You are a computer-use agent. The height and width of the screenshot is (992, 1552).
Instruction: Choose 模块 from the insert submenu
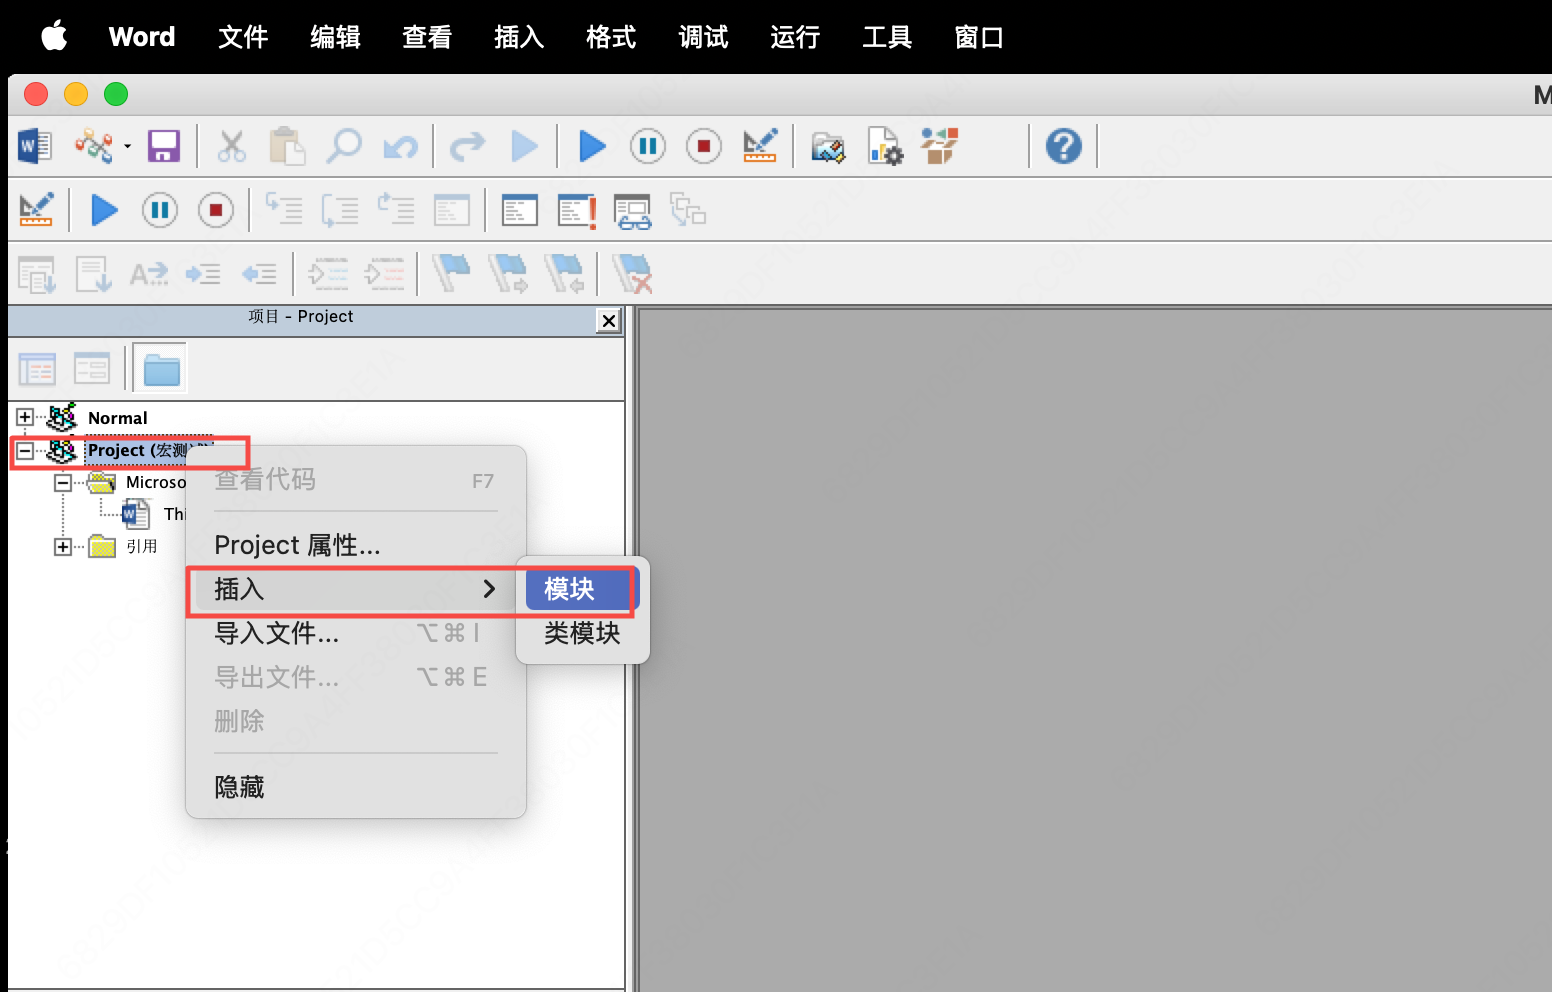(582, 589)
